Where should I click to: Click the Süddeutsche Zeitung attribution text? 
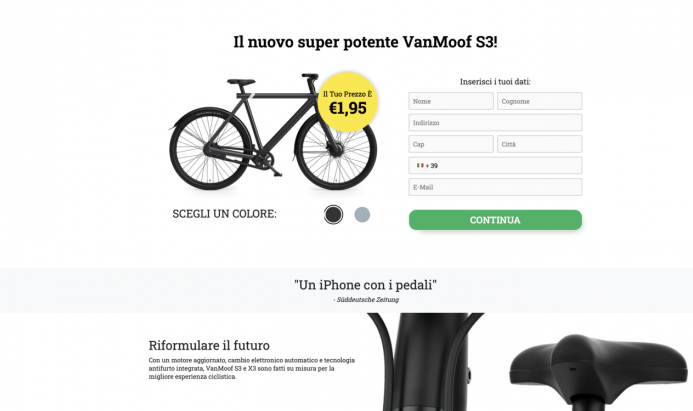[366, 300]
